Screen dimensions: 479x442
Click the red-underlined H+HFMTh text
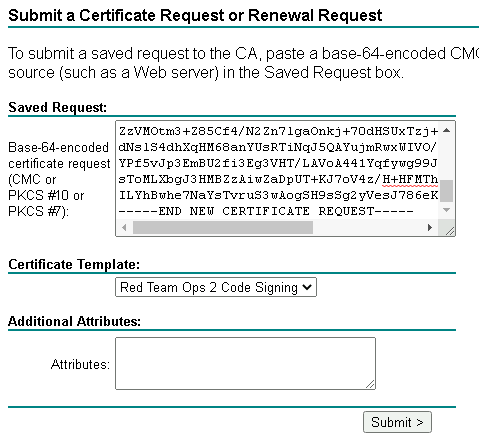(x=410, y=179)
